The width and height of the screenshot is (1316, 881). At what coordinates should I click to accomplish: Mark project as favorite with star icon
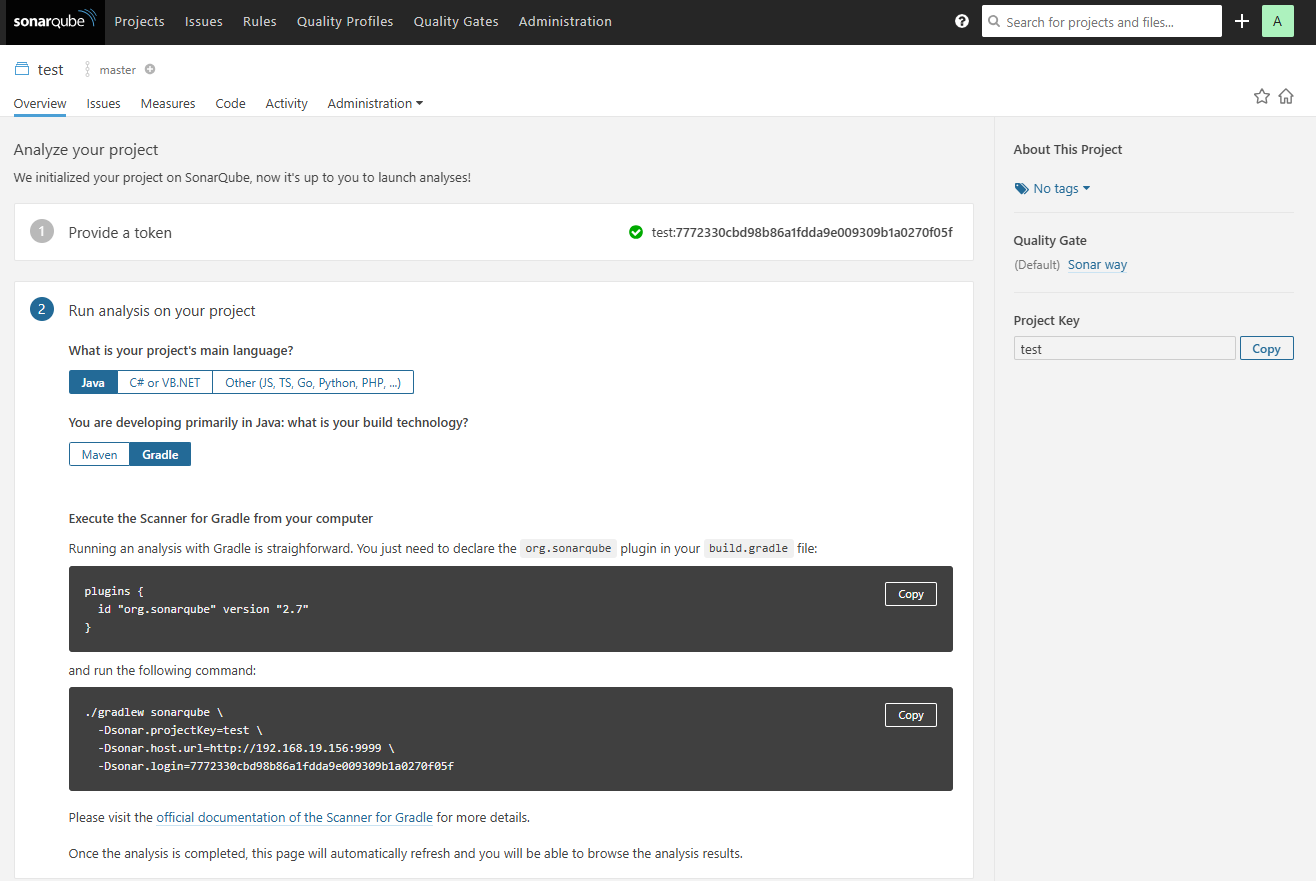click(x=1262, y=96)
